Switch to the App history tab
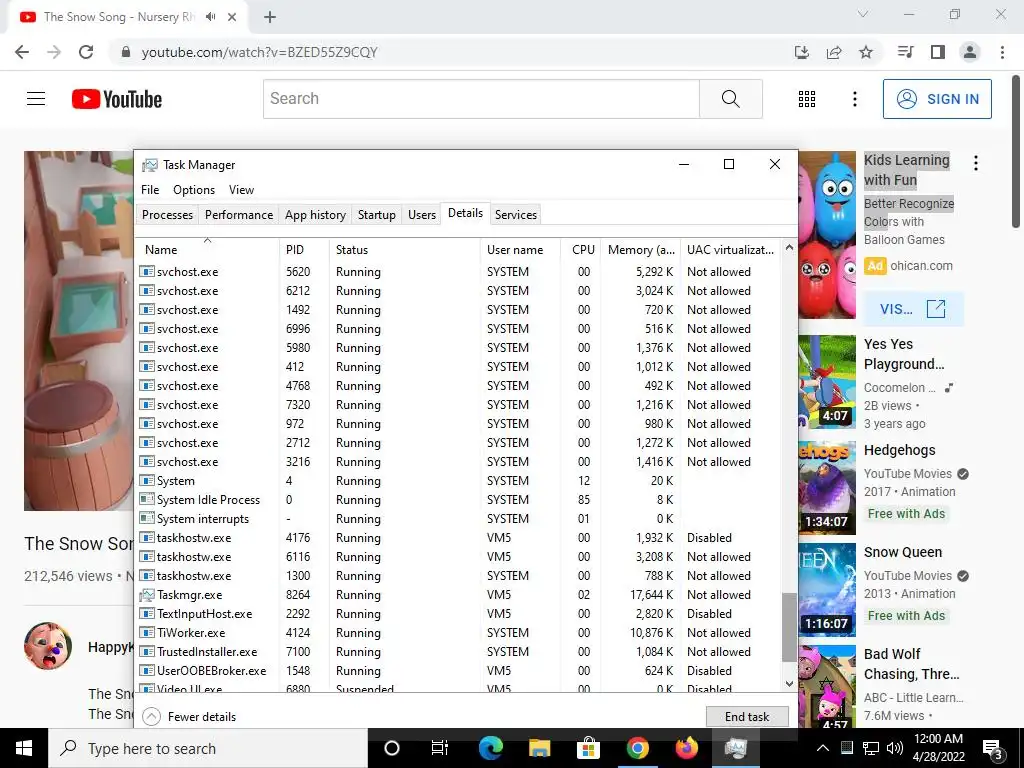The width and height of the screenshot is (1024, 768). pyautogui.click(x=315, y=215)
